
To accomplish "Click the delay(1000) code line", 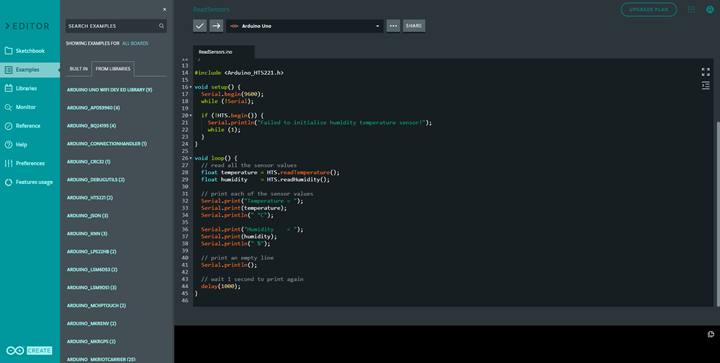I will (221, 286).
